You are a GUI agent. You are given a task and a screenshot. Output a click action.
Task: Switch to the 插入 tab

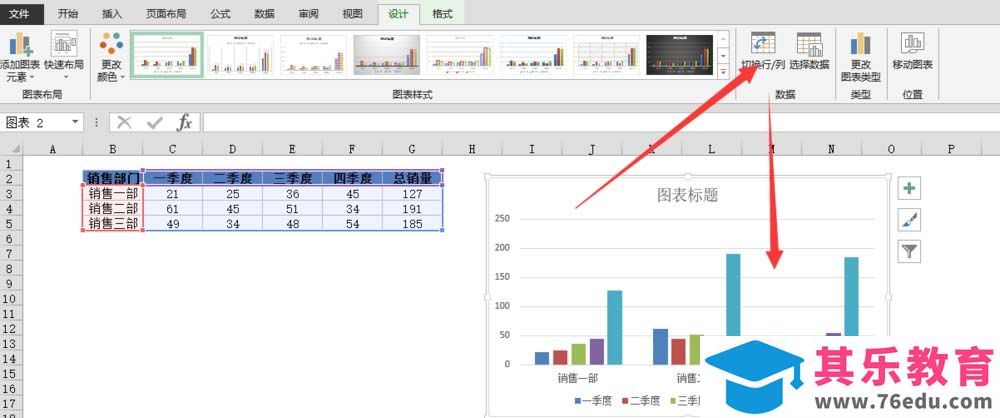click(112, 13)
